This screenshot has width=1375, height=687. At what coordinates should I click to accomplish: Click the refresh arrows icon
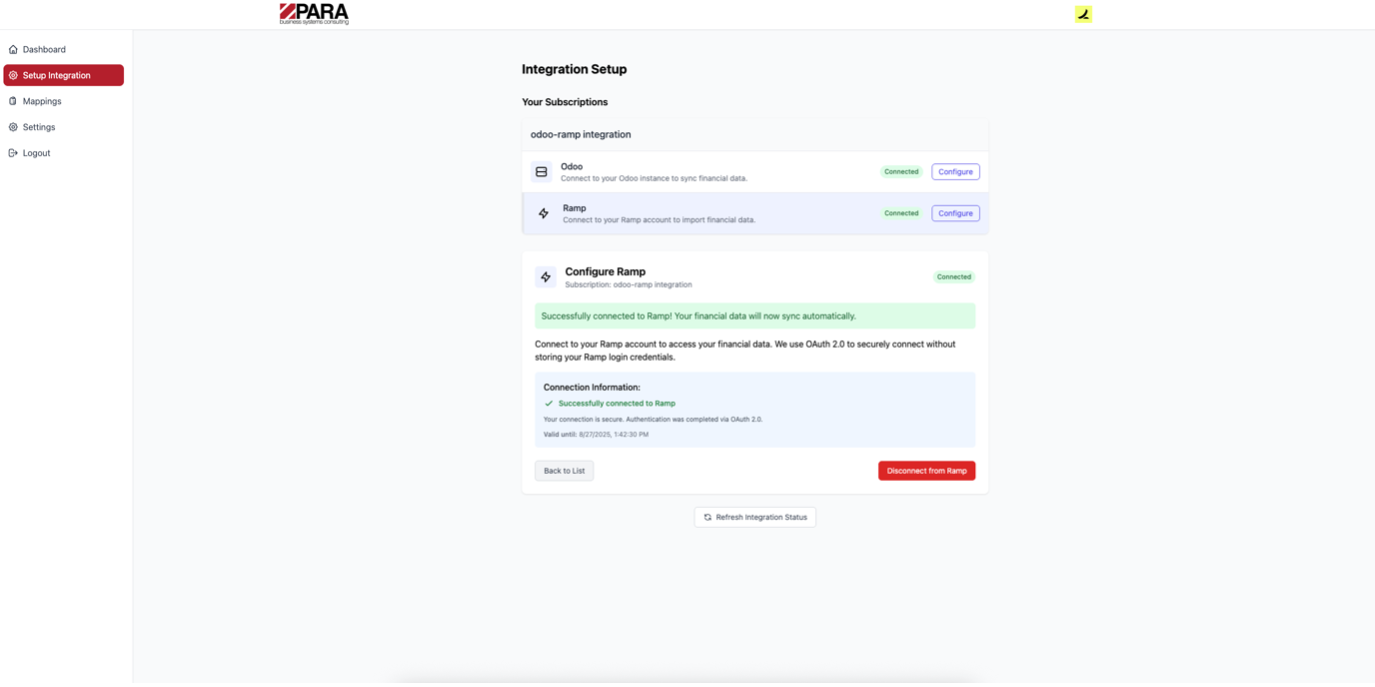pyautogui.click(x=708, y=517)
